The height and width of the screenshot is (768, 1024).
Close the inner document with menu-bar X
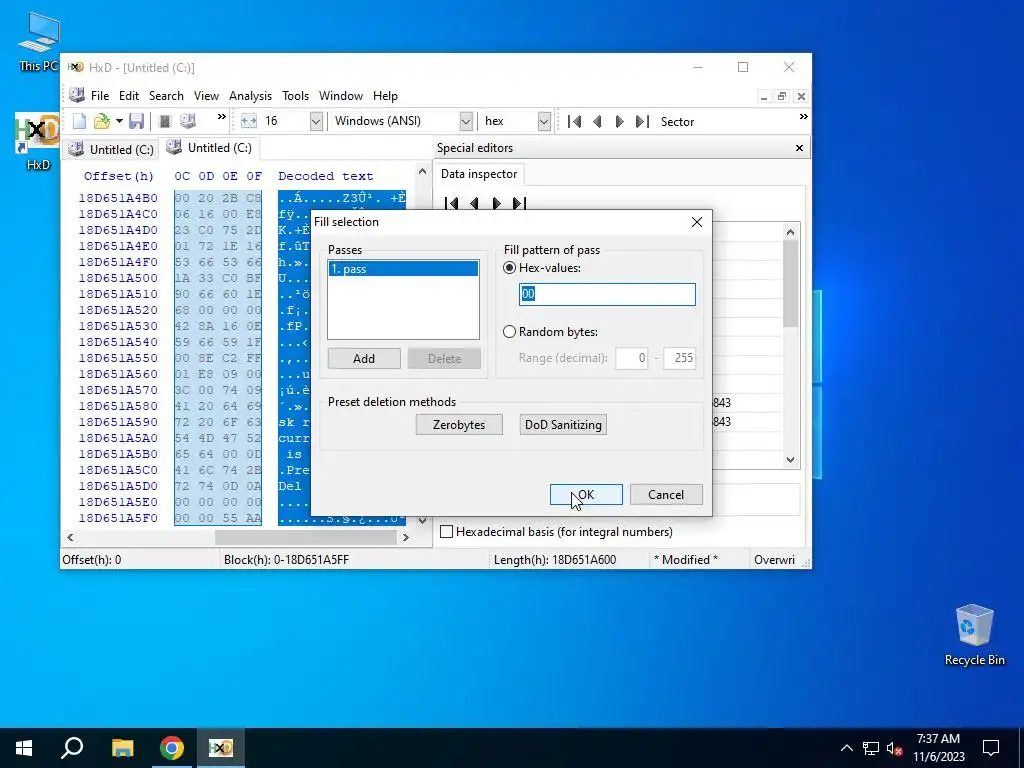click(x=801, y=97)
